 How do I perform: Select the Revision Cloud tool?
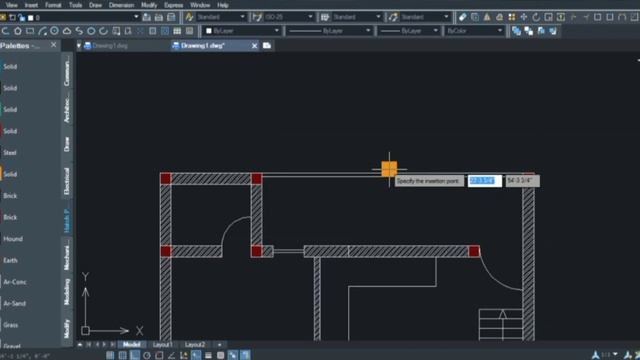[67, 31]
